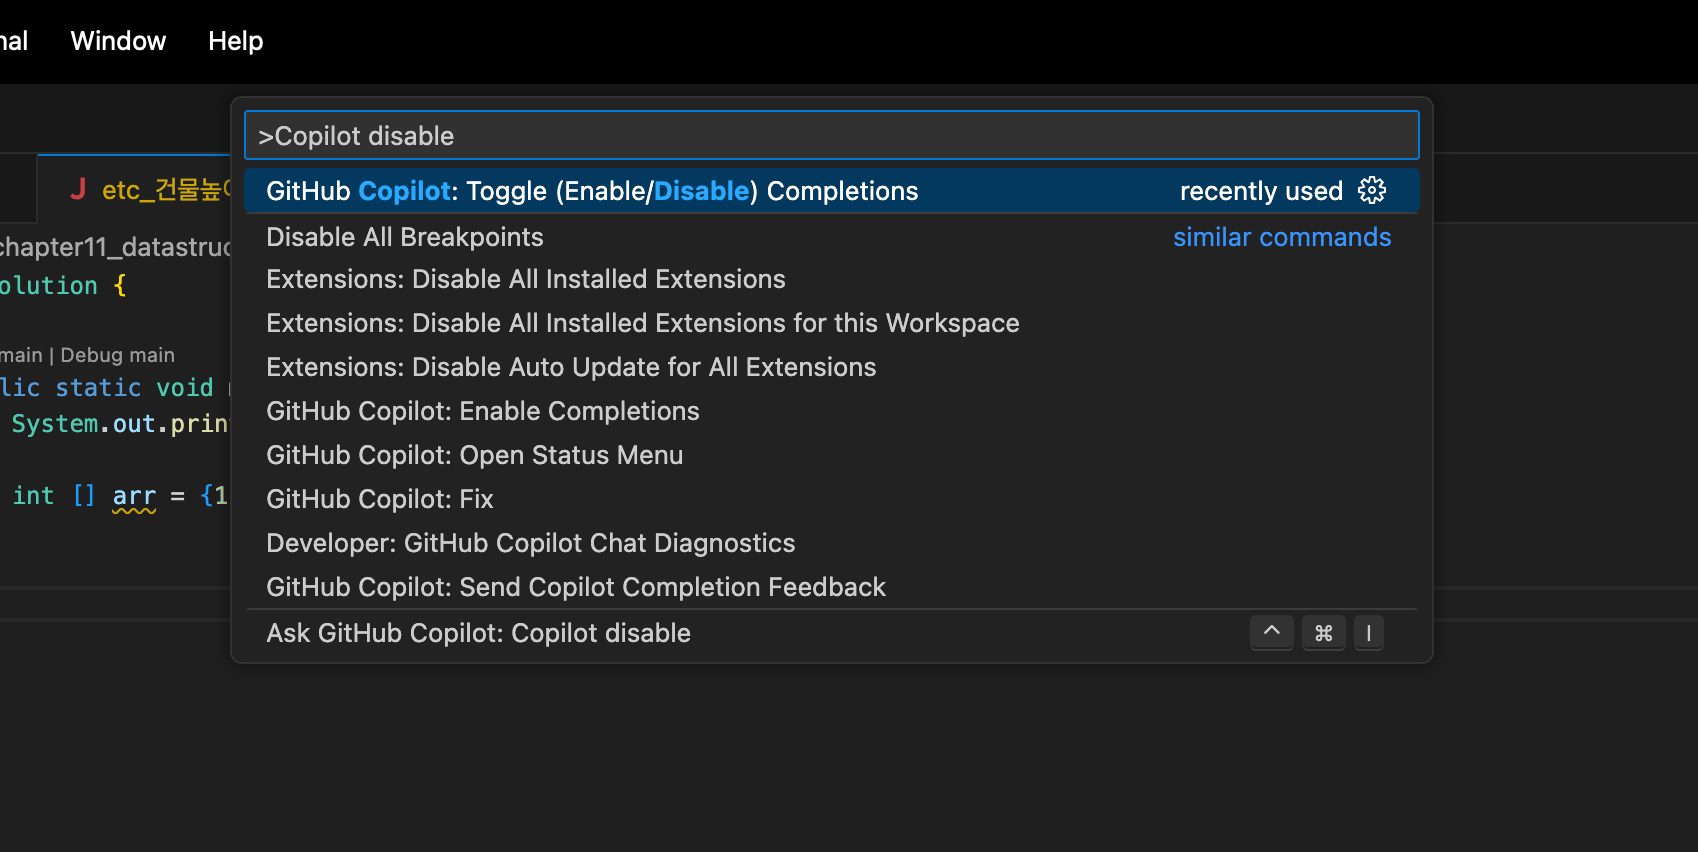Click the Java file icon on tab
Image resolution: width=1698 pixels, height=852 pixels.
[x=78, y=189]
